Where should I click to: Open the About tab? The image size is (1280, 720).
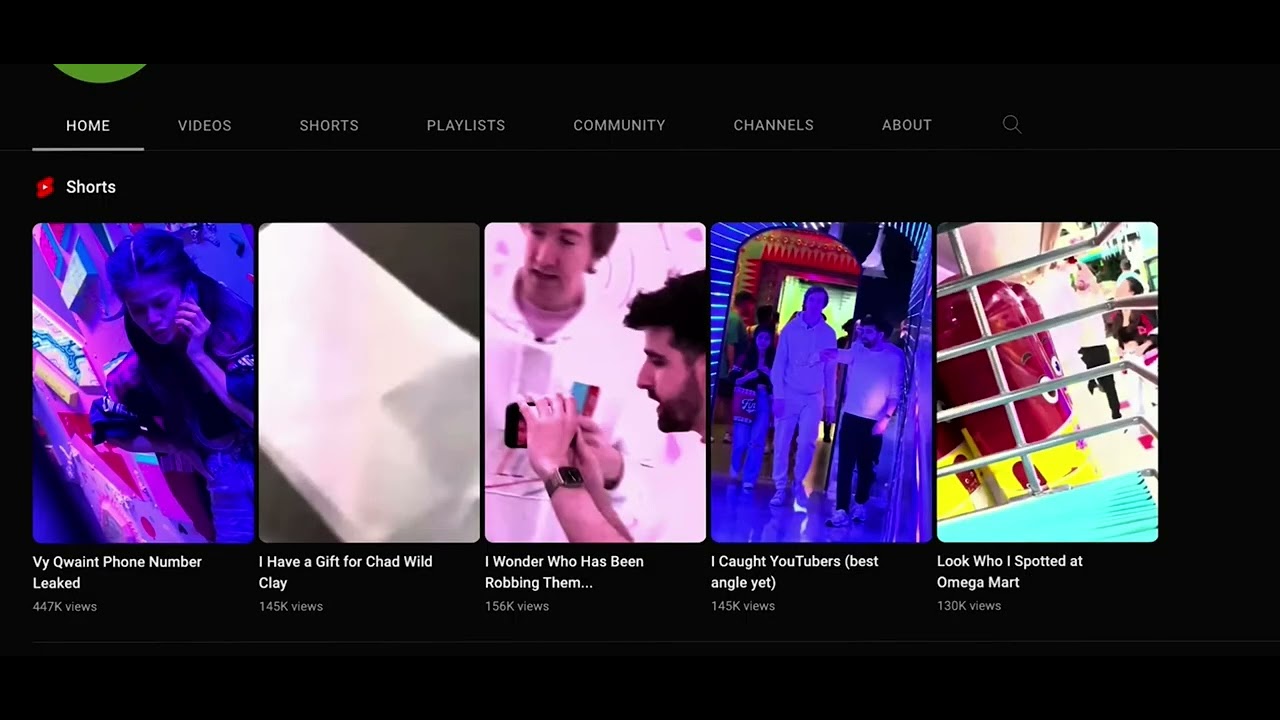pyautogui.click(x=907, y=125)
